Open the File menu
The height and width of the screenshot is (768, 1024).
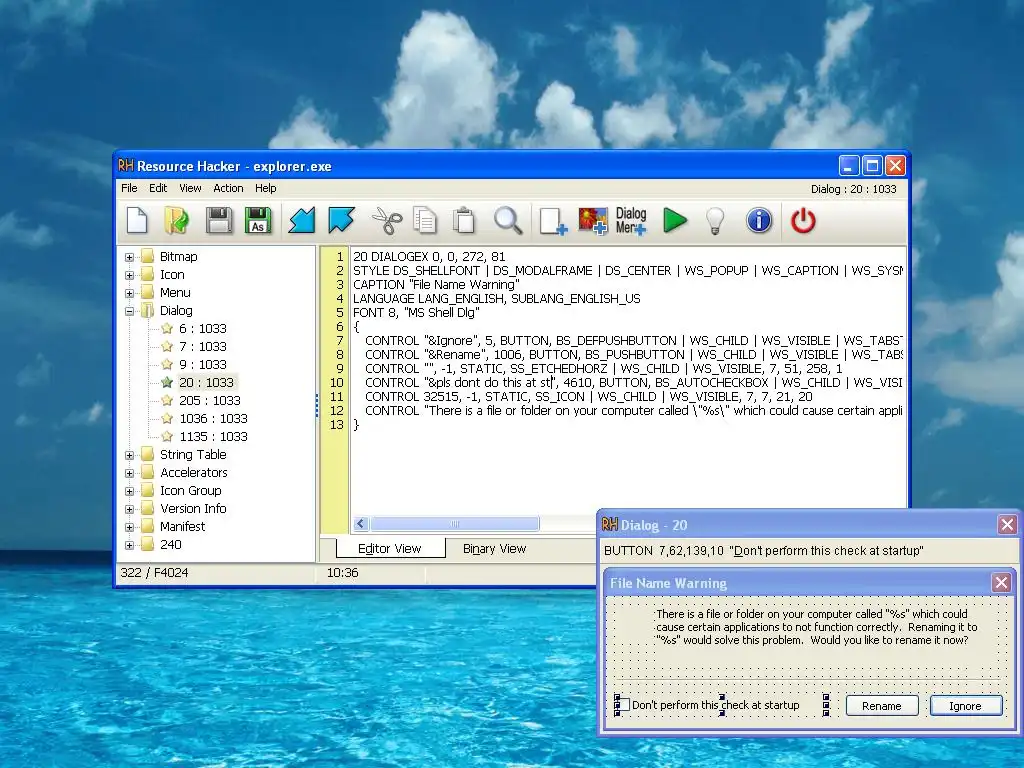129,188
